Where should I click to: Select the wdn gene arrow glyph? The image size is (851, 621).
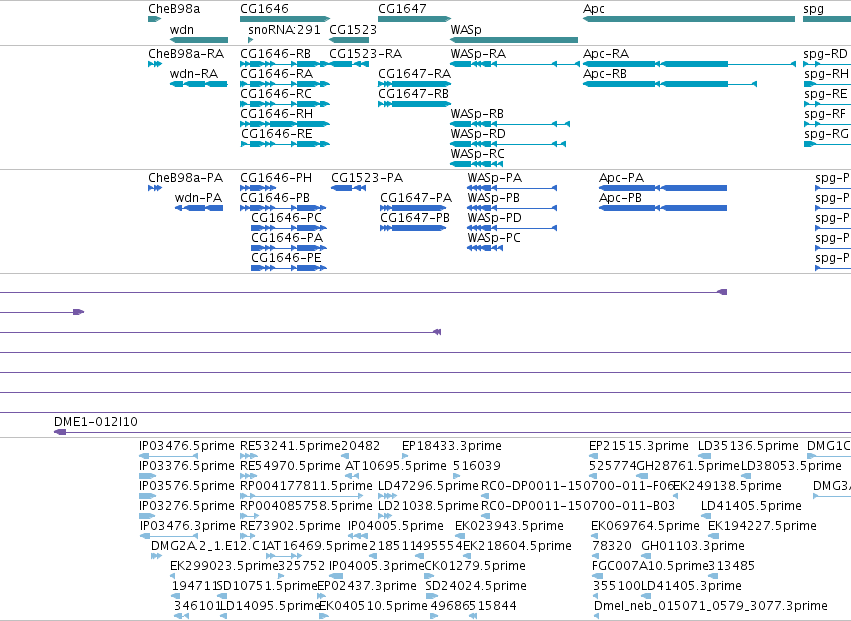pos(199,40)
